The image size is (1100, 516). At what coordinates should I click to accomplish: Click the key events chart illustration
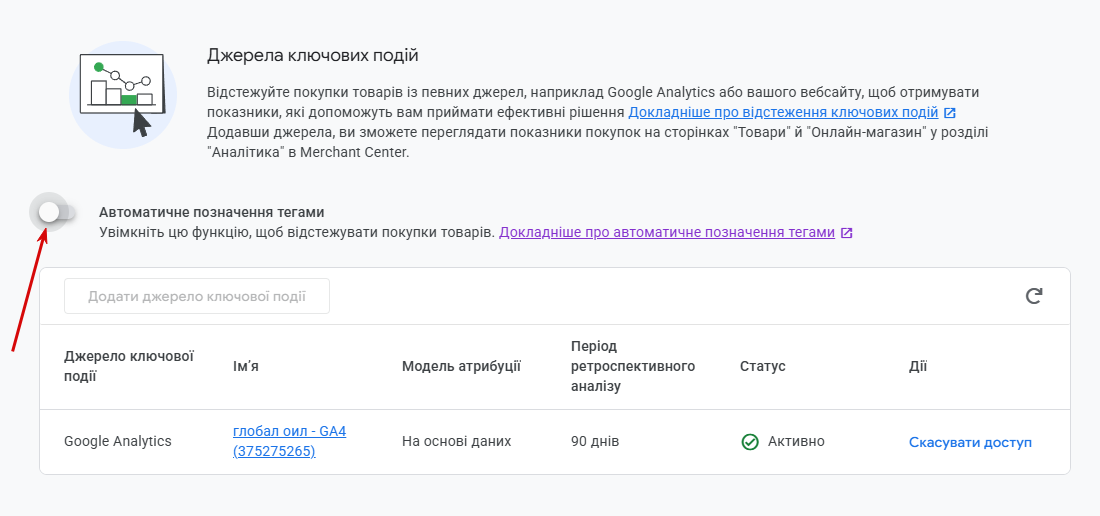click(x=122, y=95)
